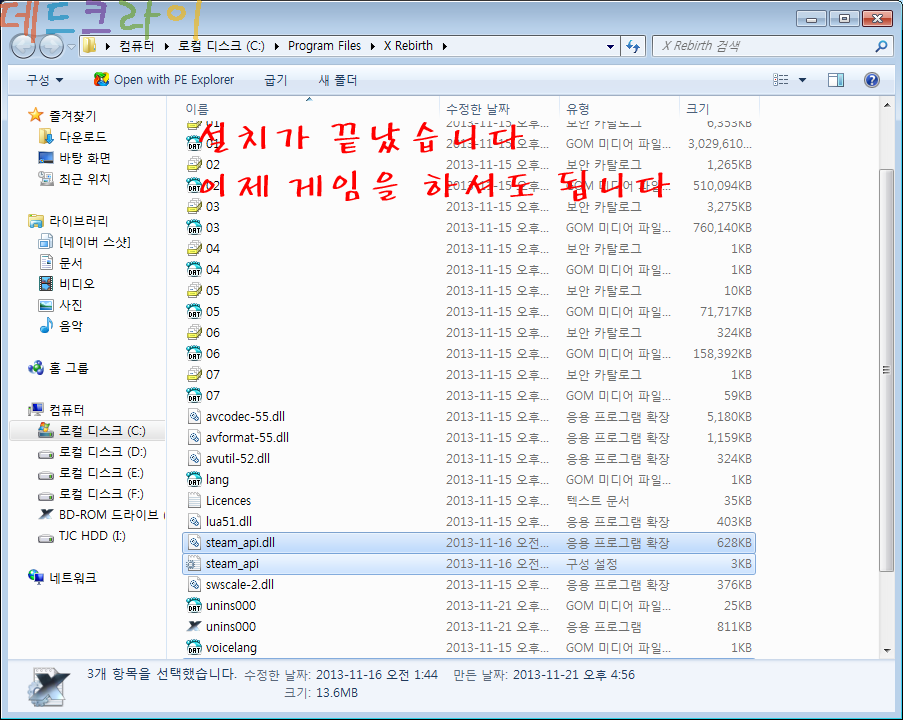Select the Licences text file icon

pos(194,501)
